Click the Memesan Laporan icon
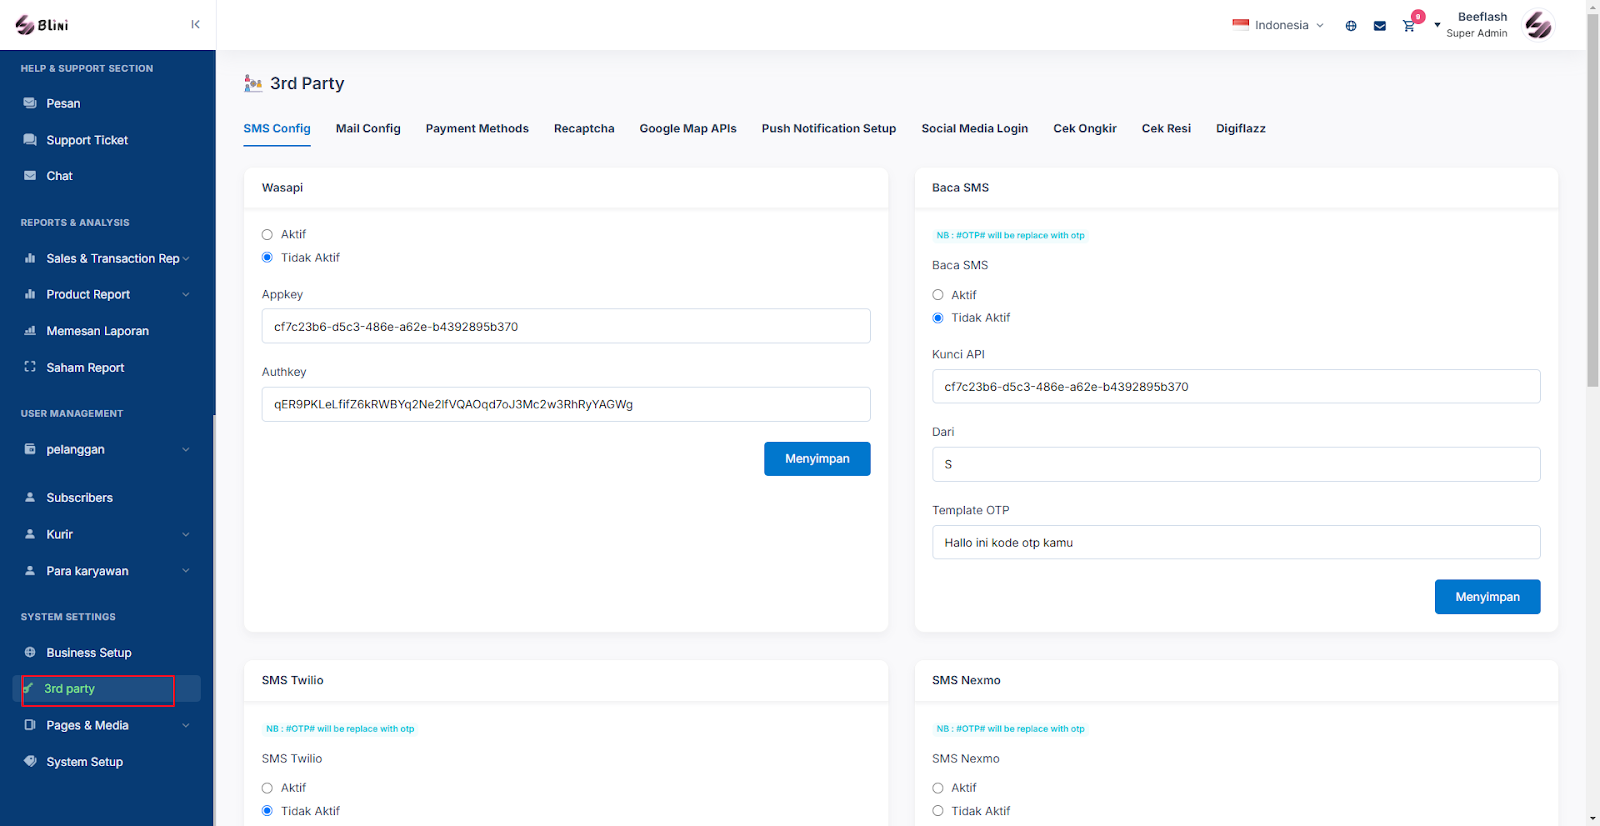This screenshot has height=826, width=1600. click(30, 331)
